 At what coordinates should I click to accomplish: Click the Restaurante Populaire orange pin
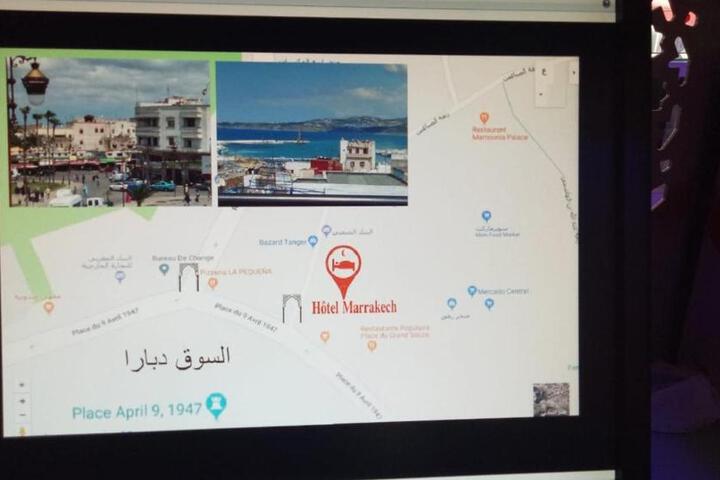[x=372, y=345]
